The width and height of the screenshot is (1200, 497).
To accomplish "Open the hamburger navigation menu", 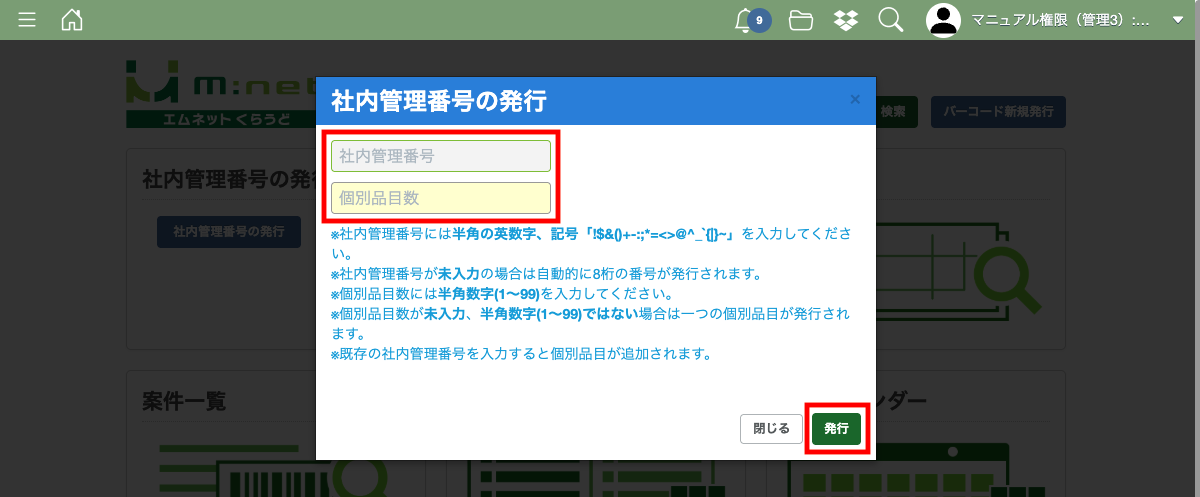I will click(28, 20).
